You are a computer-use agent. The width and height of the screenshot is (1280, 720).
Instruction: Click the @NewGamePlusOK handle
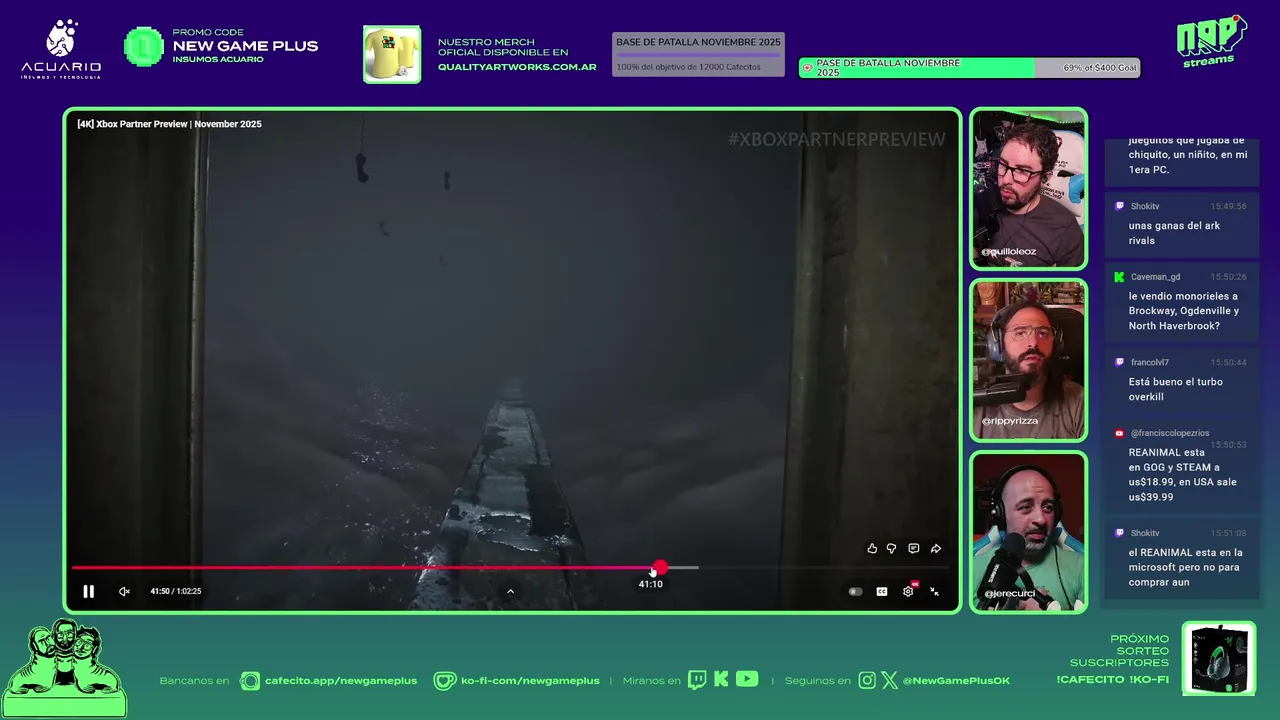coord(956,680)
